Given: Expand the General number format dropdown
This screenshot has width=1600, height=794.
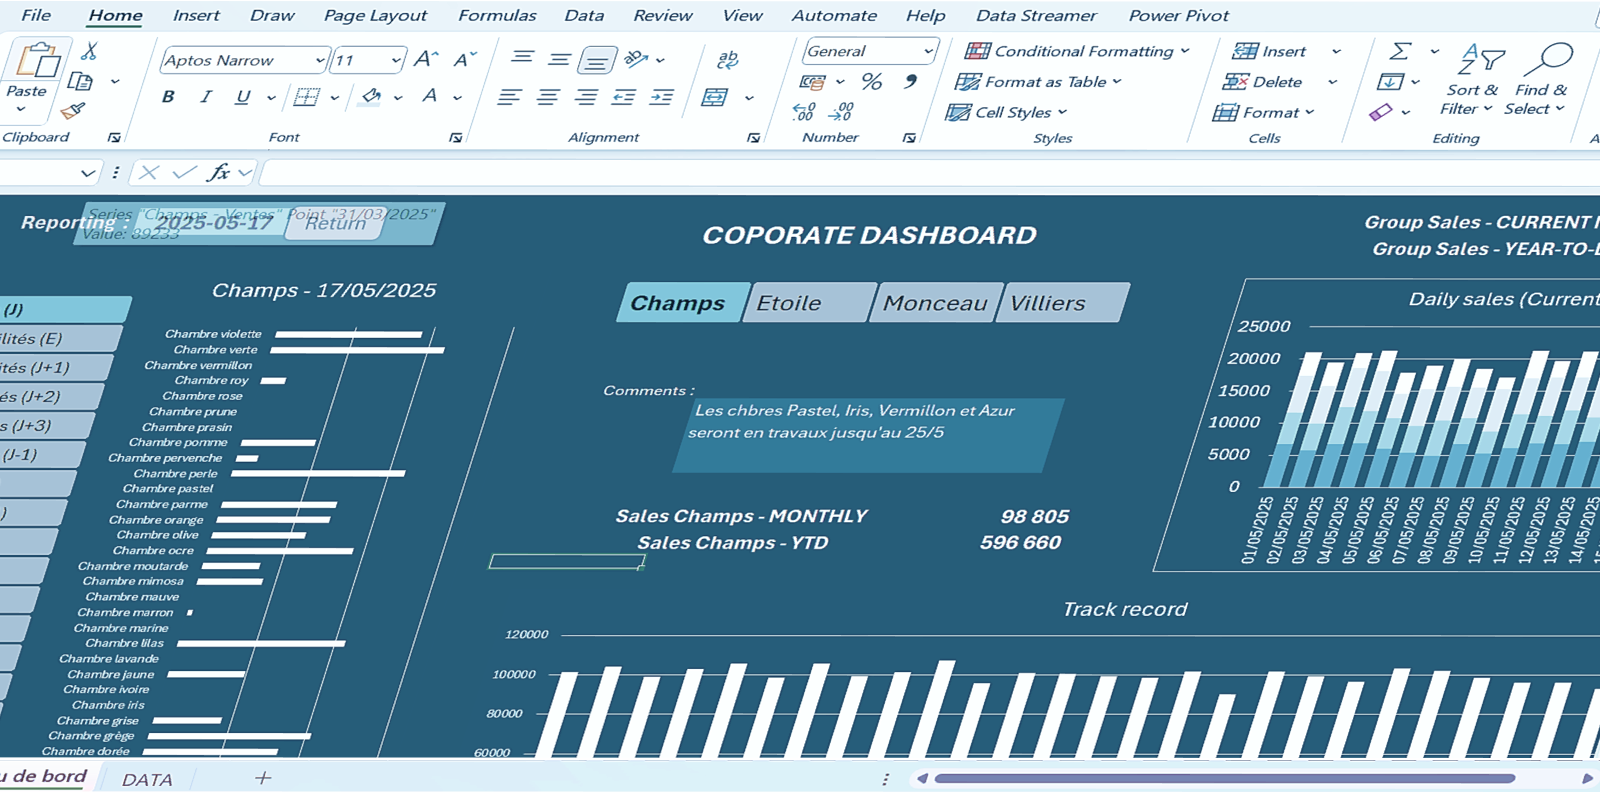Looking at the screenshot, I should point(928,51).
